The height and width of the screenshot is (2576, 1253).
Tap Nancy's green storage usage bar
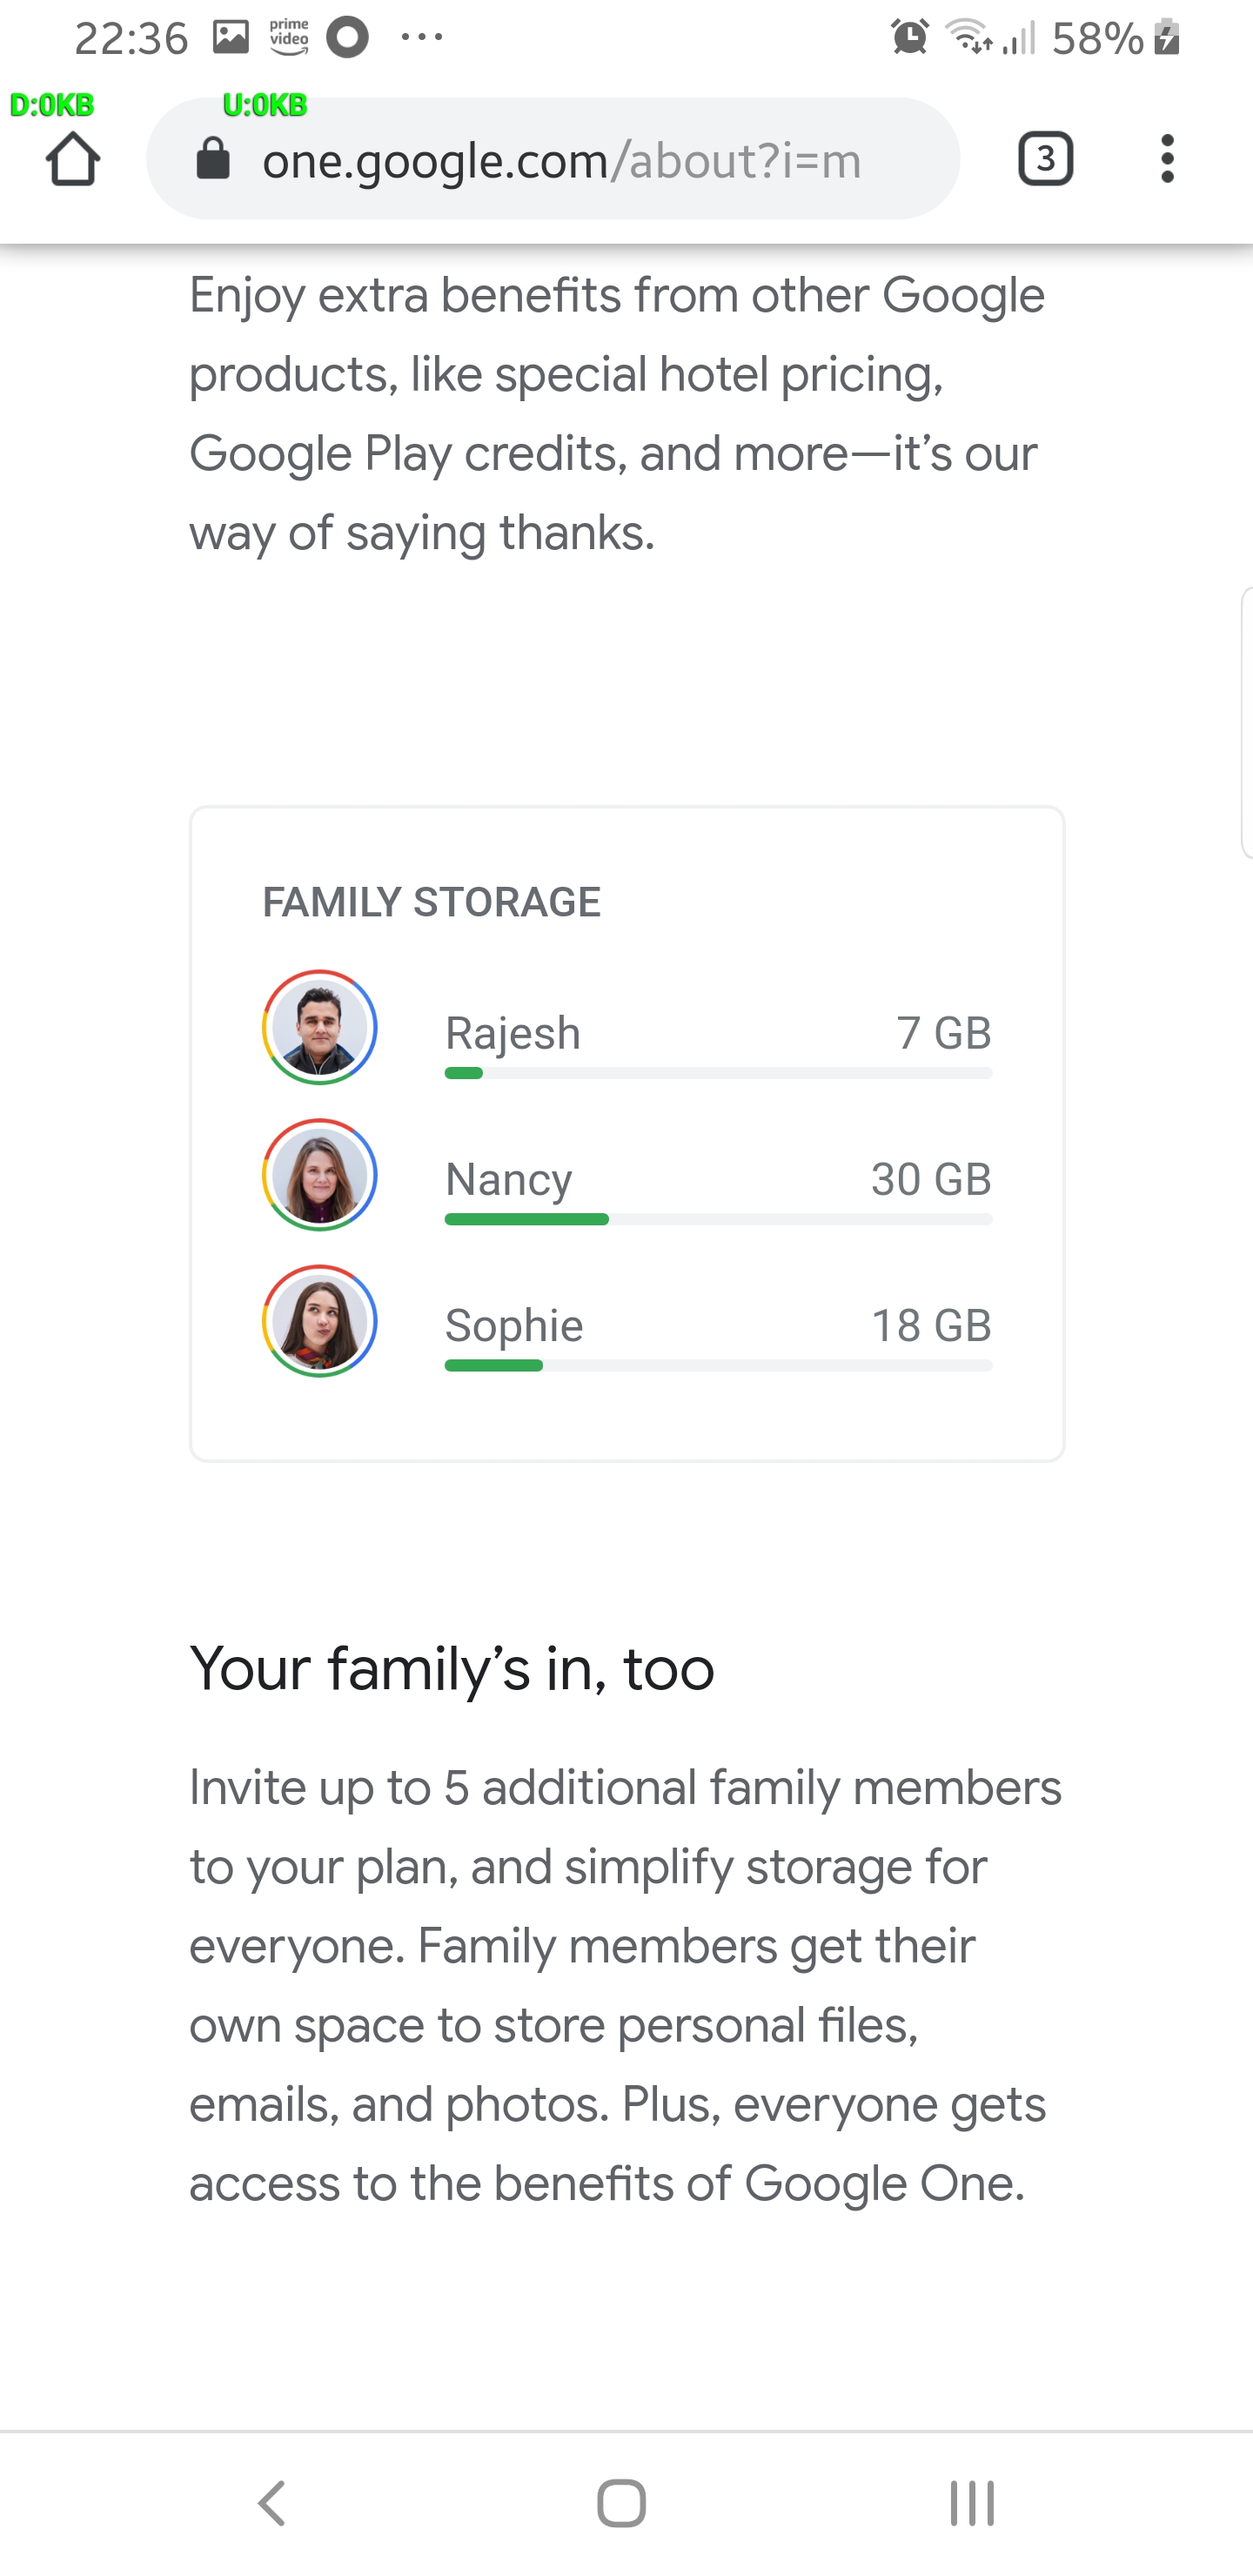(x=527, y=1219)
